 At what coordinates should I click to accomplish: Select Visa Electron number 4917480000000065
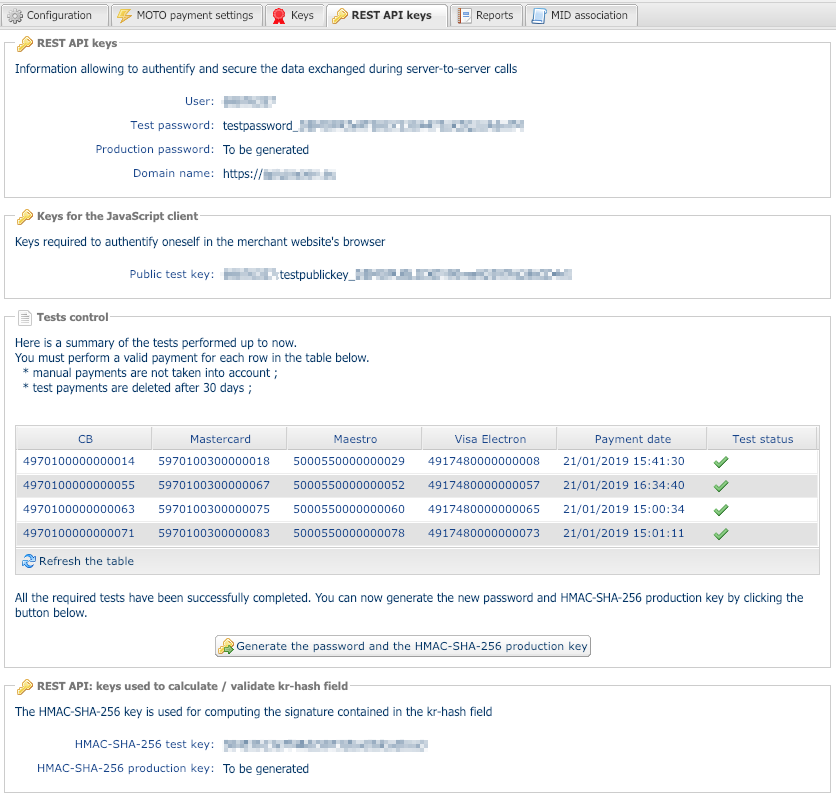click(x=484, y=509)
